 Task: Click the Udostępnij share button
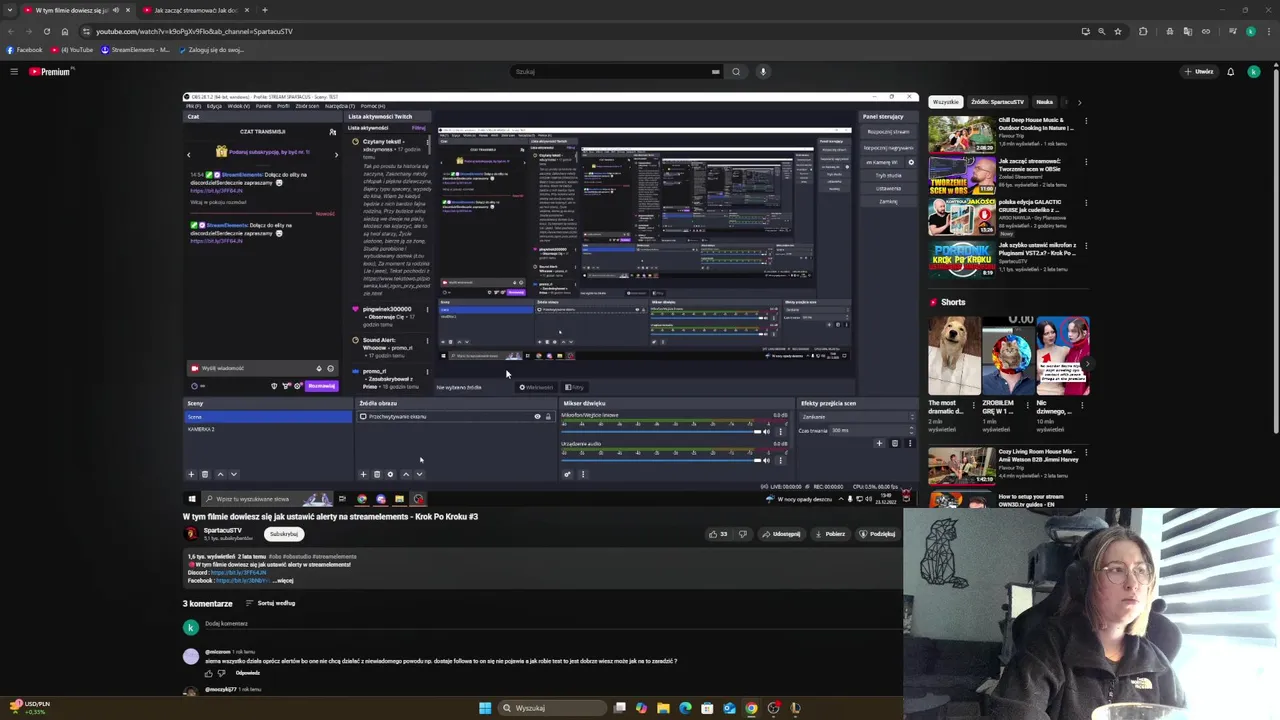pyautogui.click(x=781, y=534)
